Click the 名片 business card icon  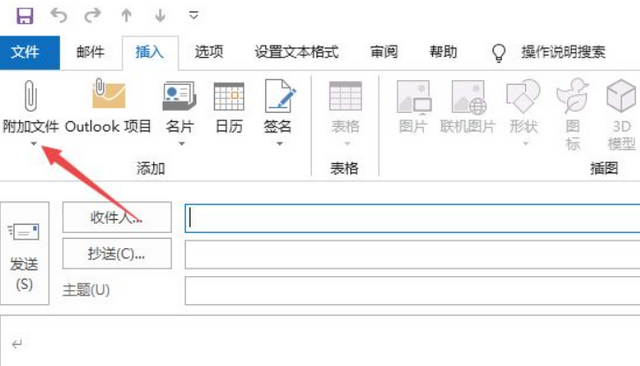[x=180, y=97]
